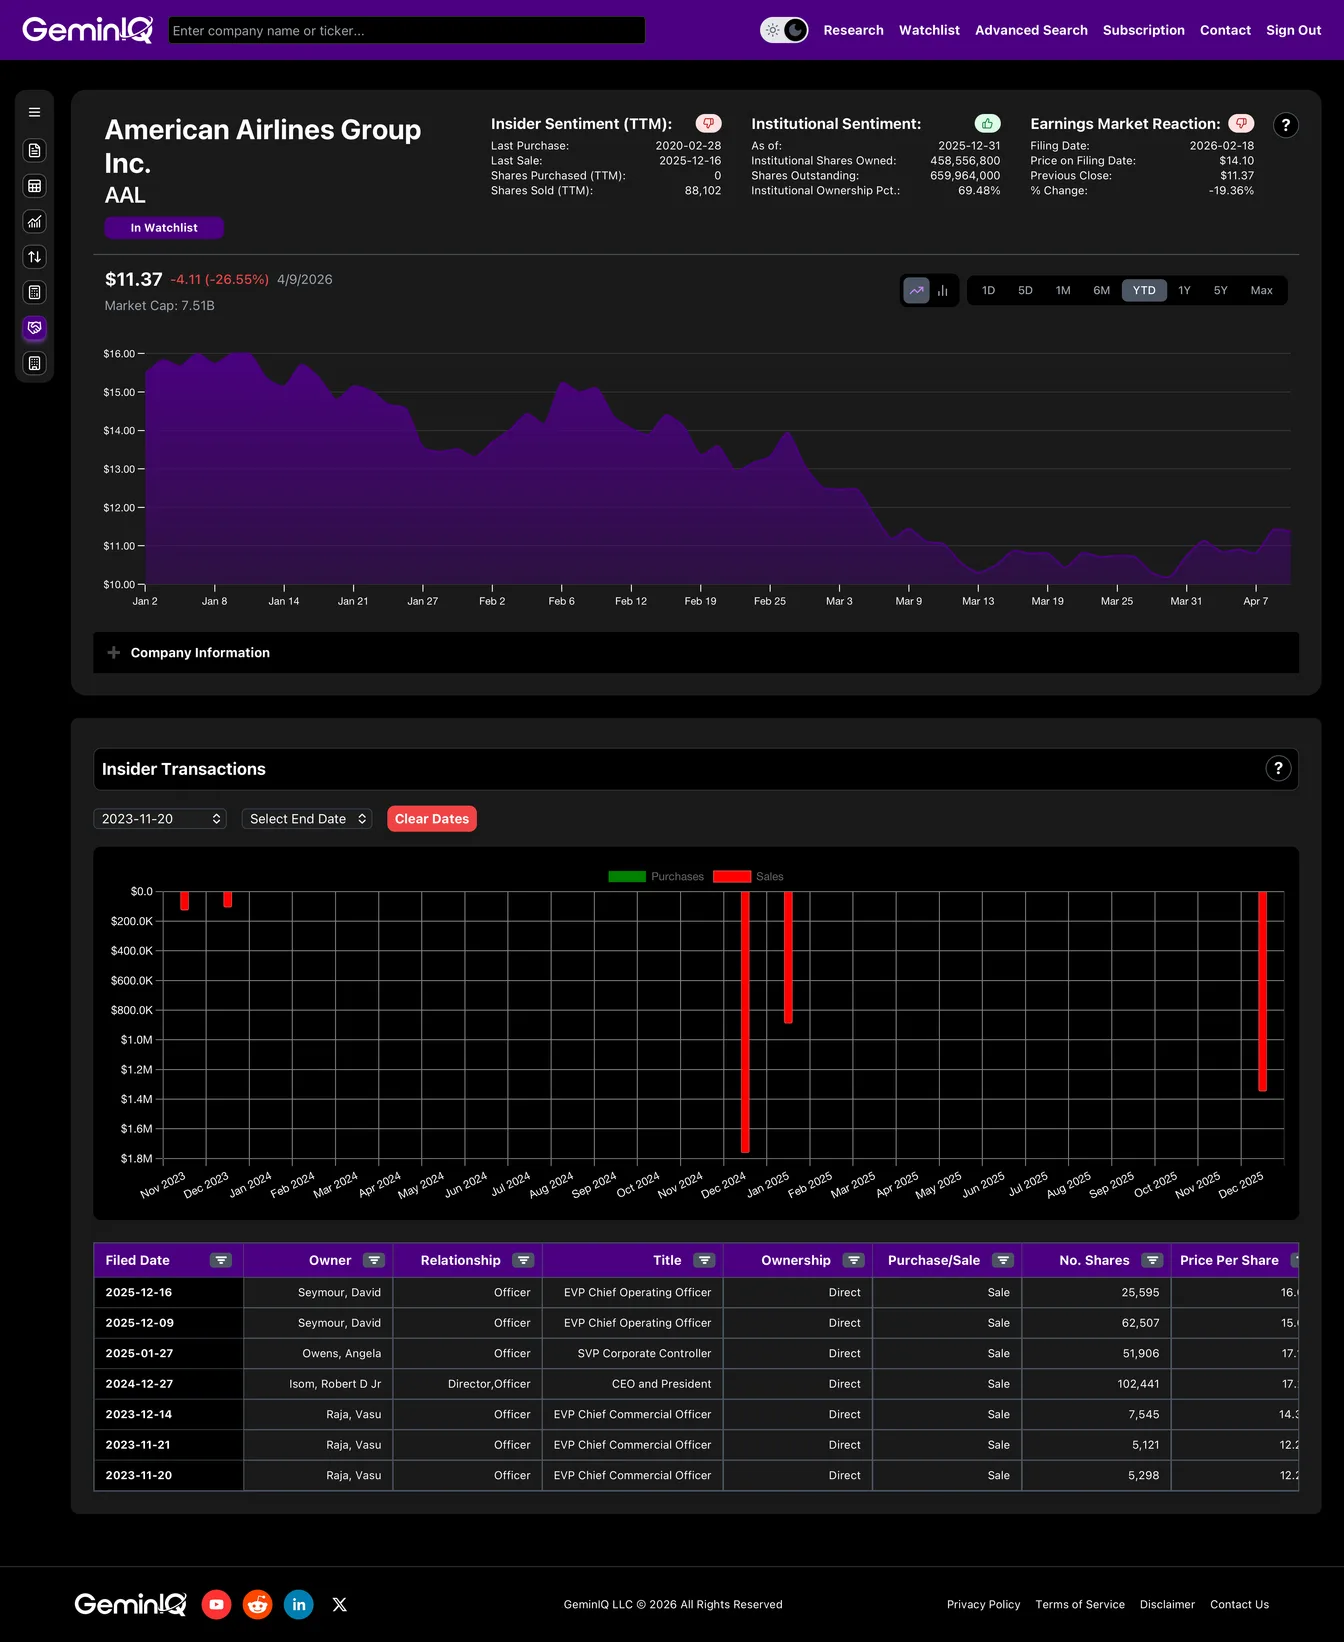Viewport: 1344px width, 1642px height.
Task: Open the Contact page from the header
Action: click(x=1225, y=30)
